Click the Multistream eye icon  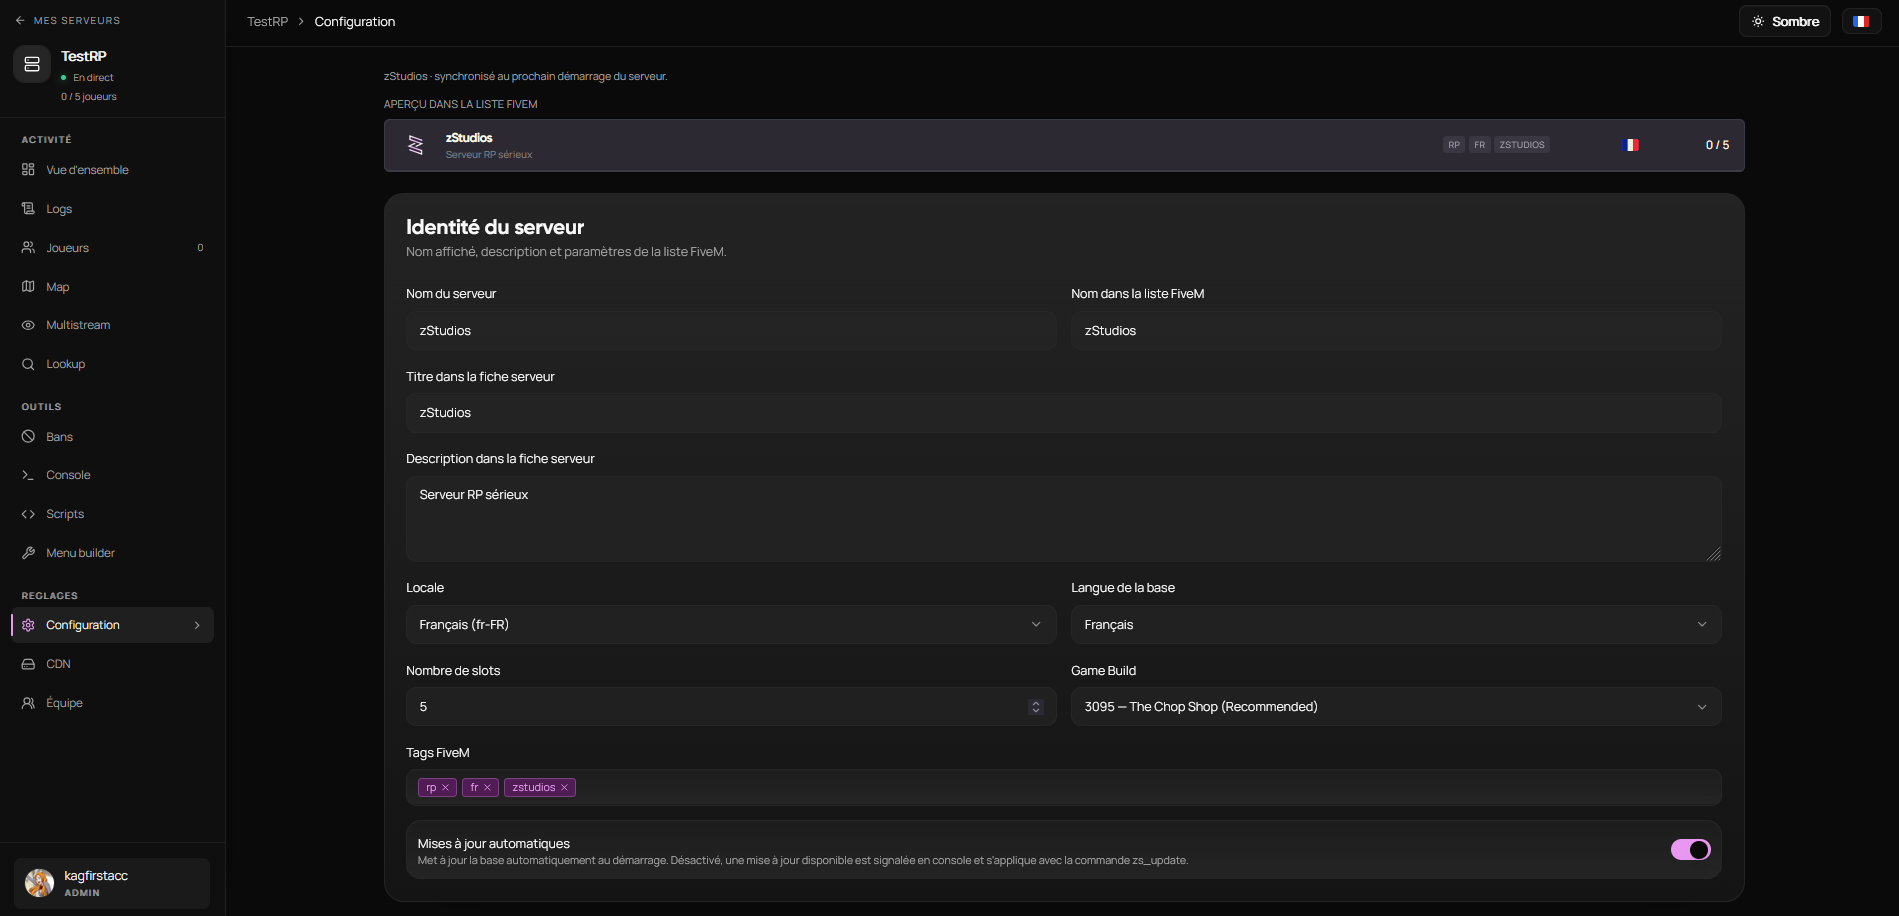pos(28,325)
